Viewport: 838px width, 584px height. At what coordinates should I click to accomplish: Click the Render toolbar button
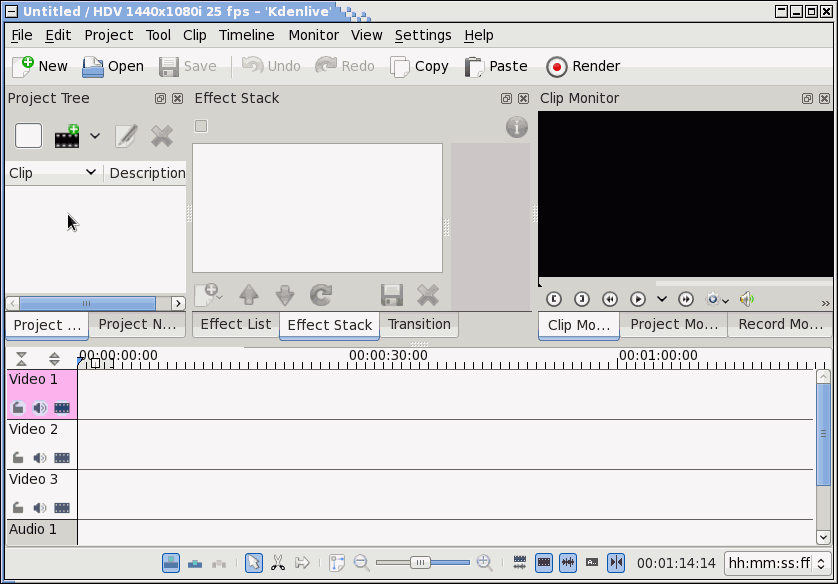pyautogui.click(x=583, y=66)
